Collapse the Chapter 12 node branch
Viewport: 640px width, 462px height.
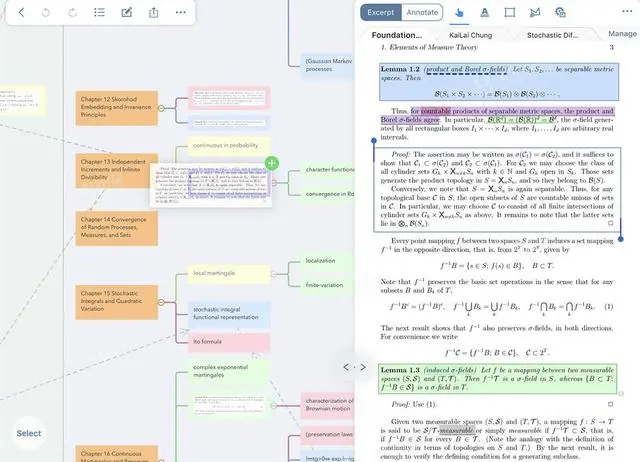(x=161, y=108)
